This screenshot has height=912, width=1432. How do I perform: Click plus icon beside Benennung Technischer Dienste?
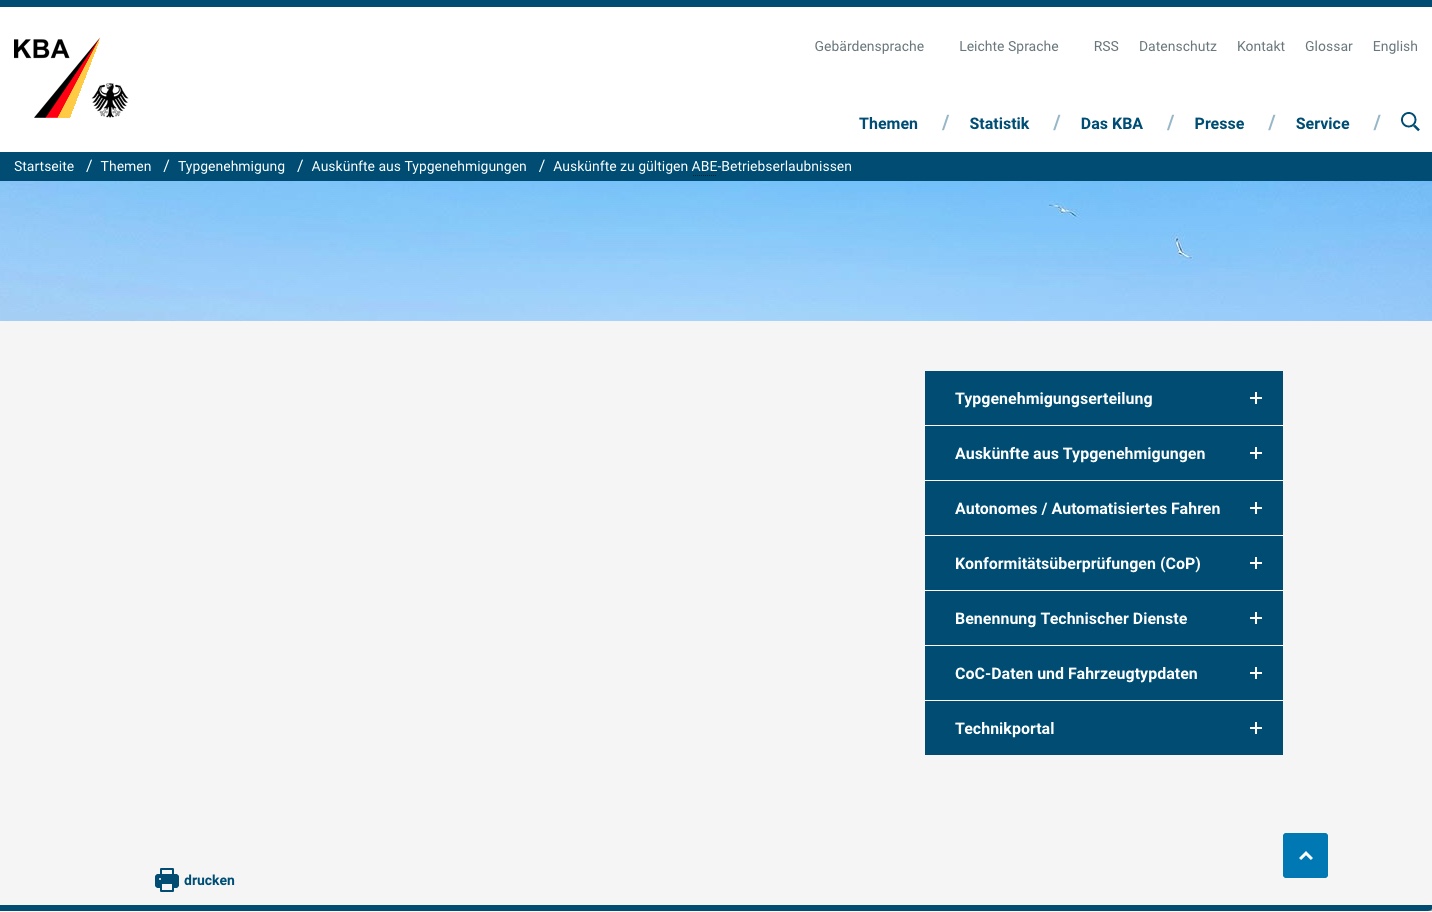[x=1256, y=619]
